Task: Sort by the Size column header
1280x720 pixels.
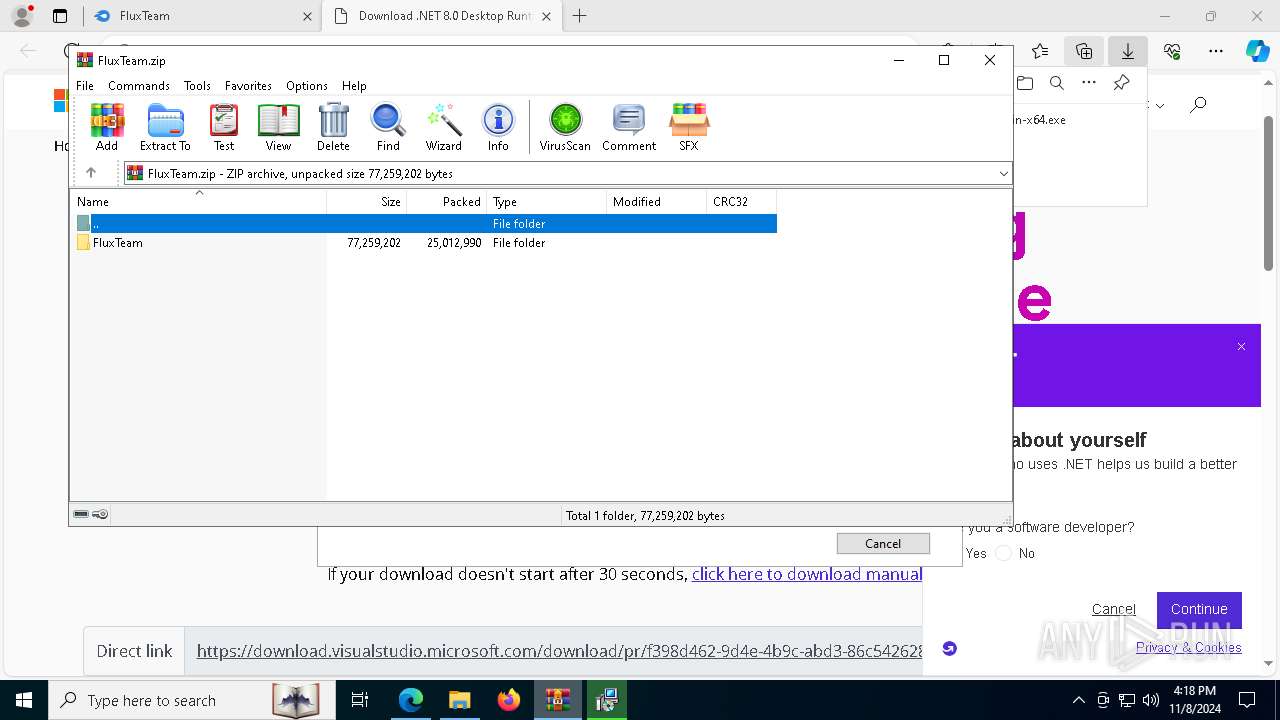Action: [x=367, y=201]
